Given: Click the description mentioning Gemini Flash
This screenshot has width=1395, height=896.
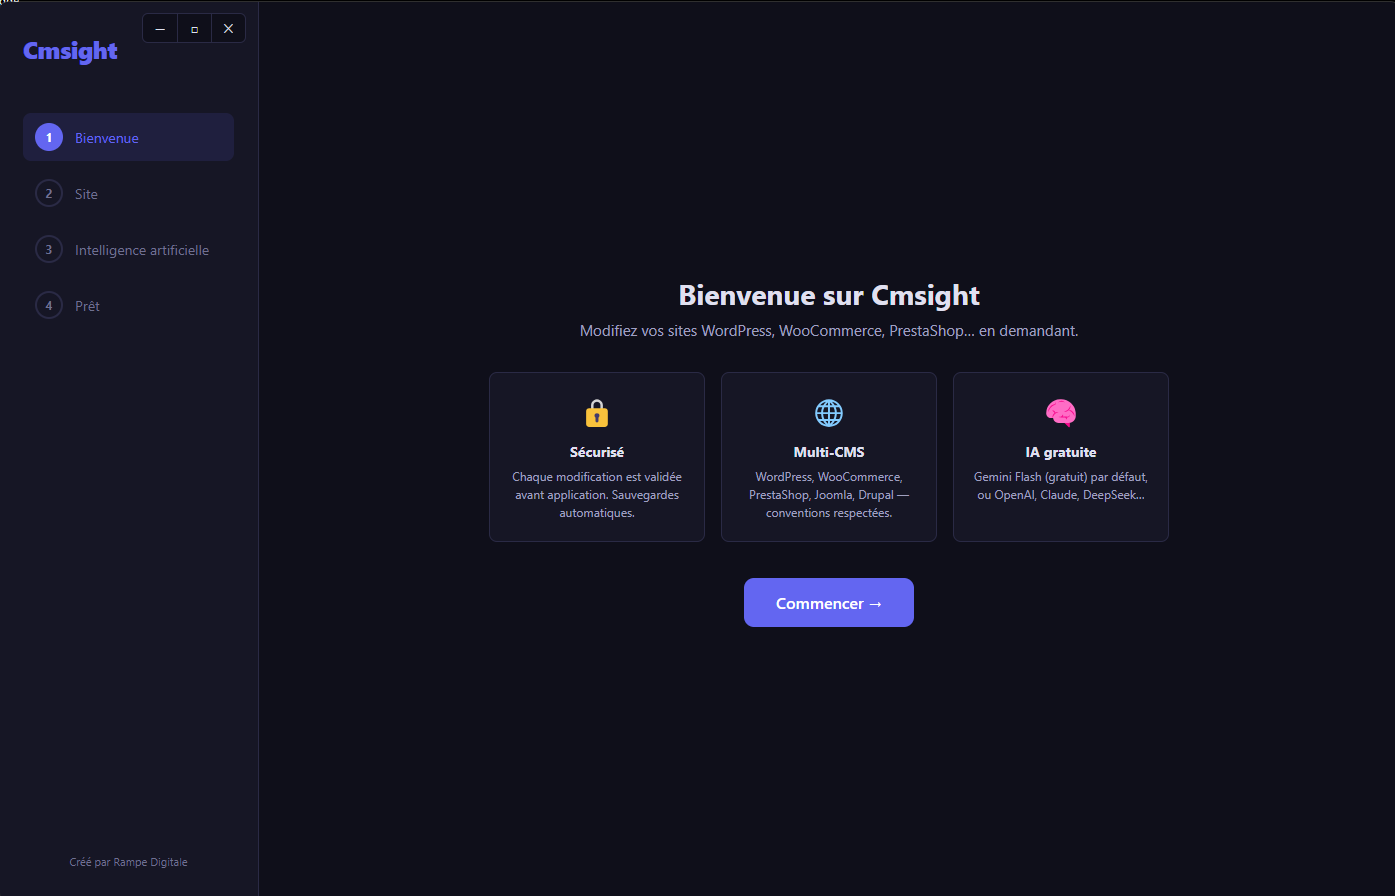Looking at the screenshot, I should 1061,486.
